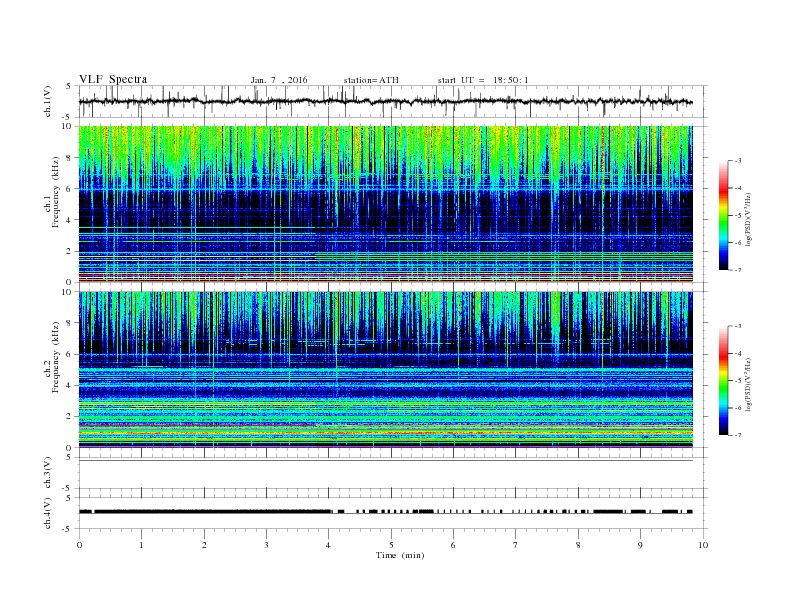
Task: Click the ch.2 color bar "log(PSD)(V²/Hz)" label
Action: click(748, 385)
